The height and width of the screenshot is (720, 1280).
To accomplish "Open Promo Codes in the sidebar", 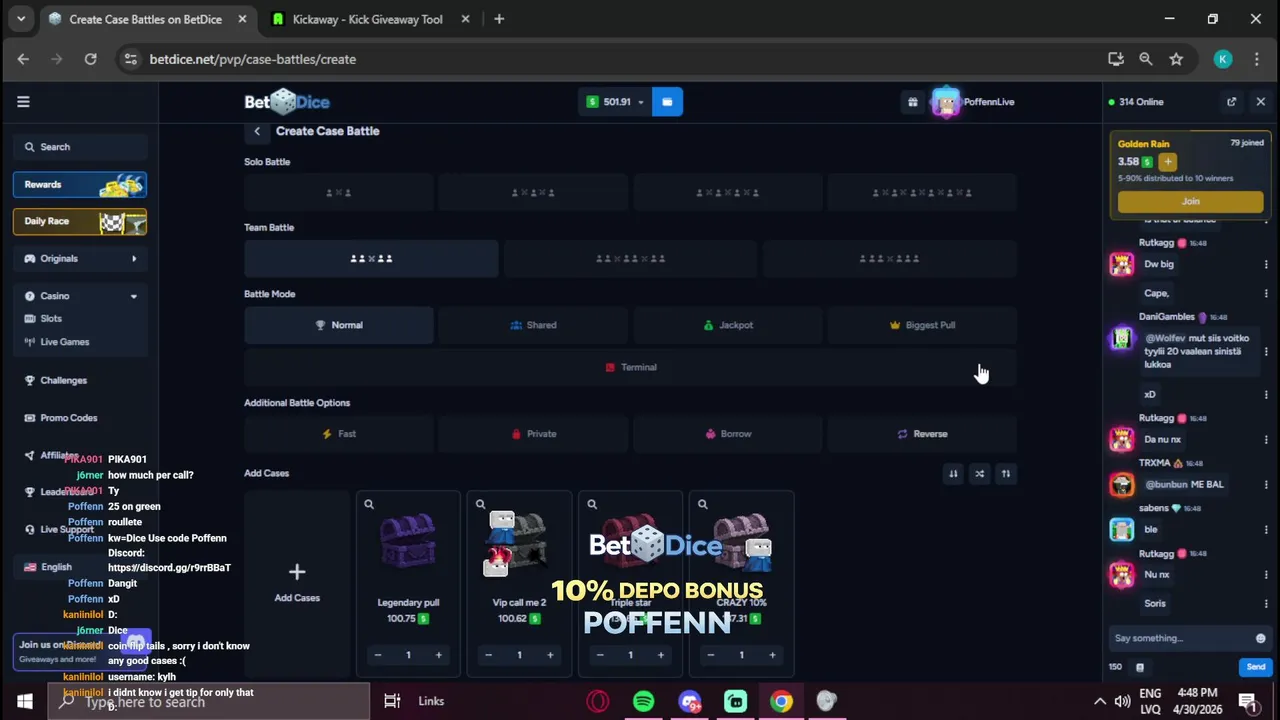I will pyautogui.click(x=68, y=418).
